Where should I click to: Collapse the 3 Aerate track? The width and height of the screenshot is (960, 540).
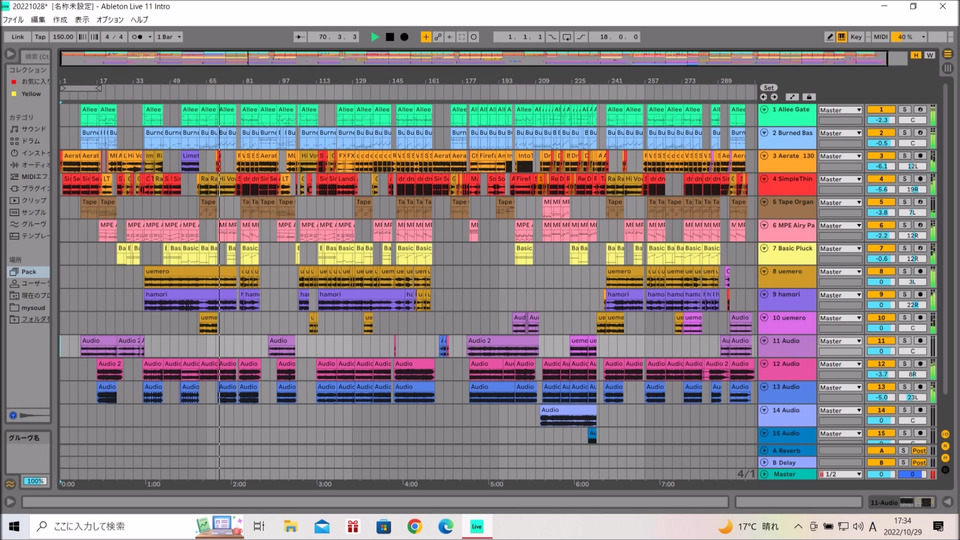[764, 156]
